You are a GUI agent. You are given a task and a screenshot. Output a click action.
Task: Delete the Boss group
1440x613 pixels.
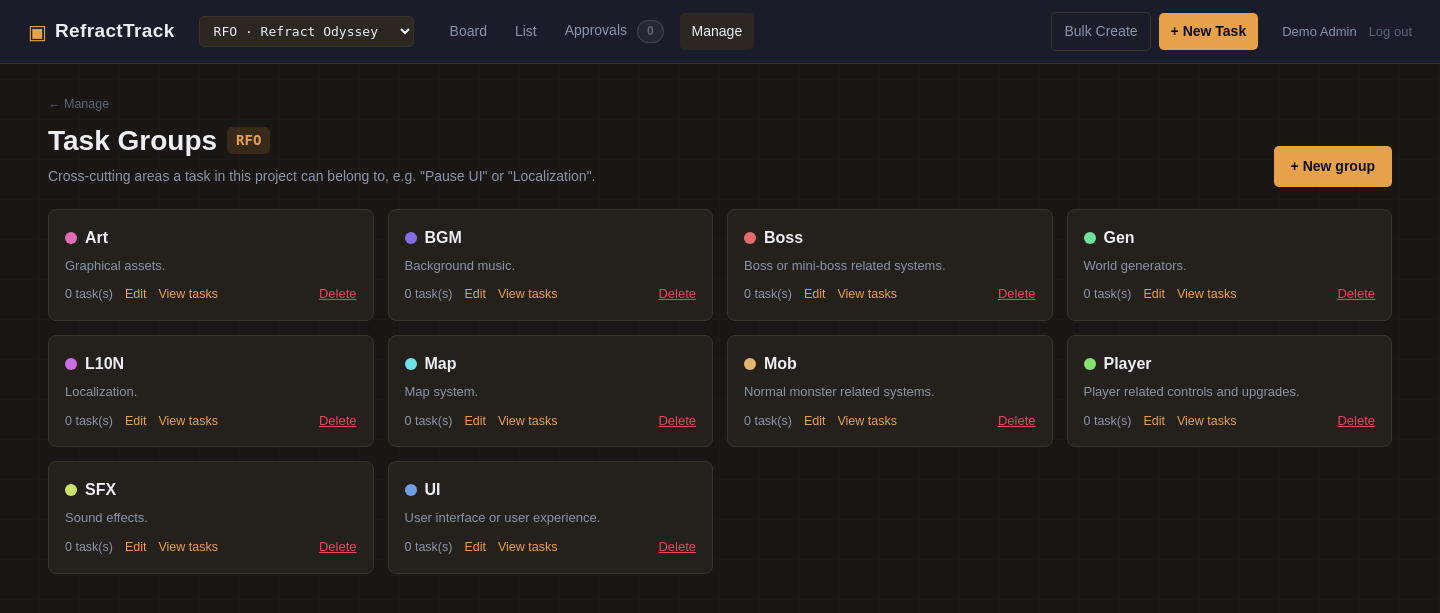[1017, 294]
